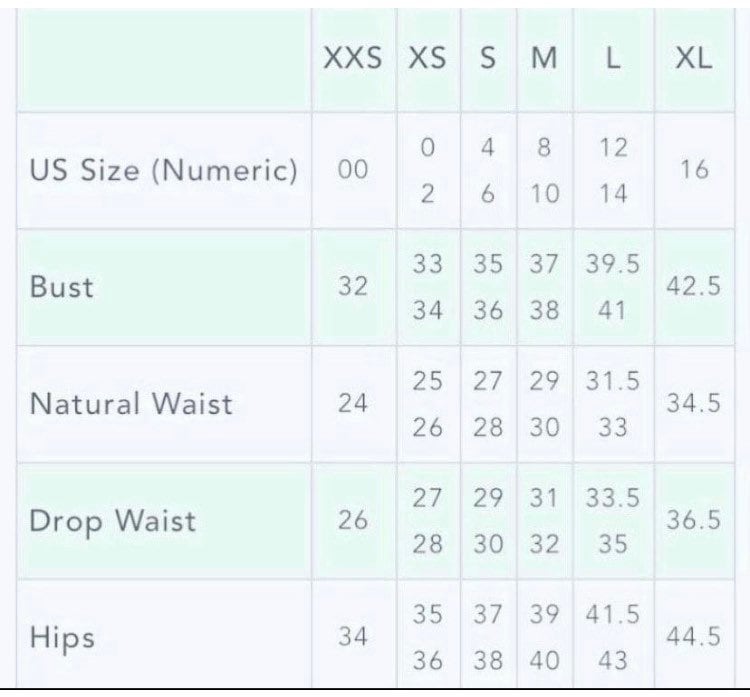Select the XL size column header
This screenshot has width=750, height=697.
693,59
